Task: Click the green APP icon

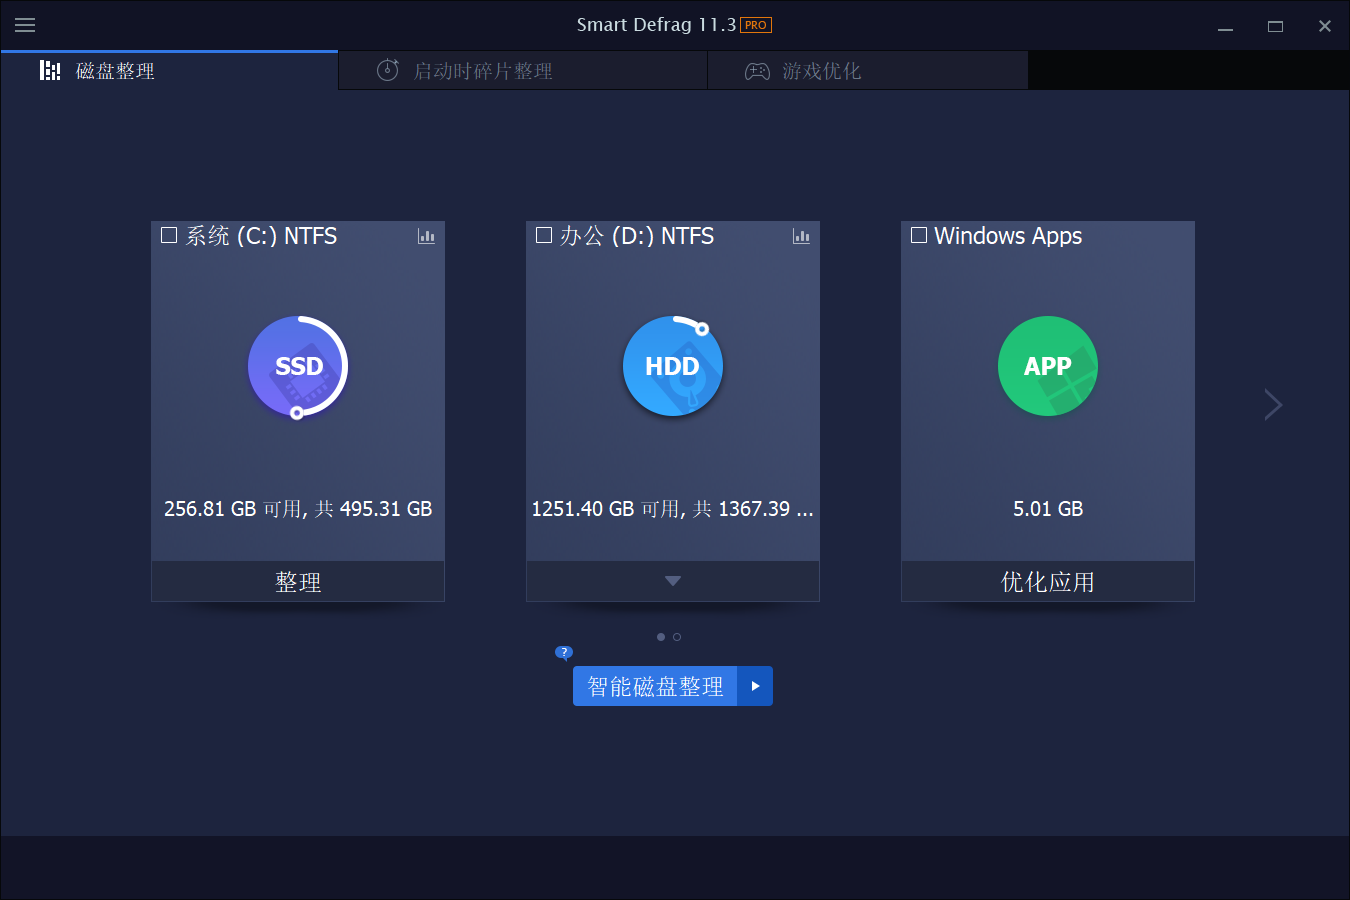Action: pyautogui.click(x=1047, y=366)
